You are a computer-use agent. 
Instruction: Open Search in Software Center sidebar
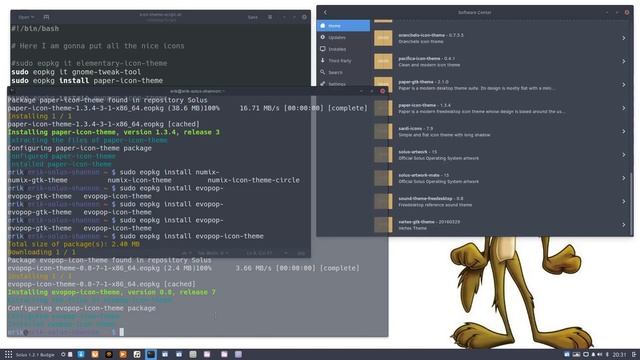(344, 72)
